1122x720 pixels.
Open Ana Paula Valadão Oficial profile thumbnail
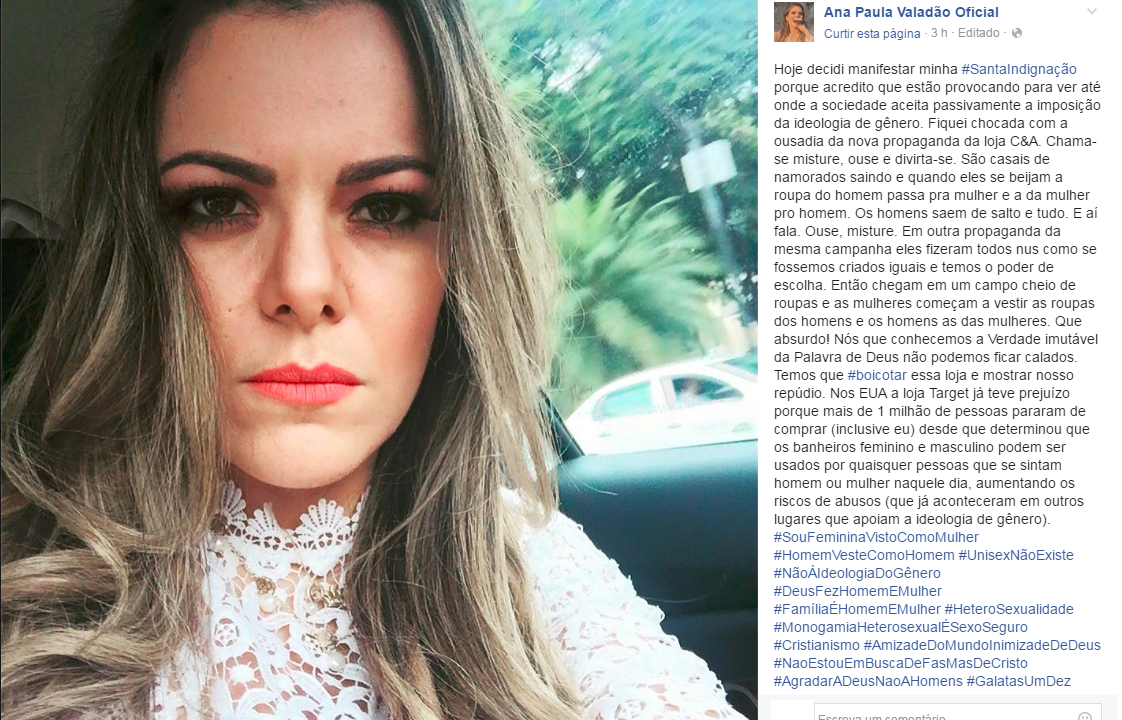pos(794,22)
